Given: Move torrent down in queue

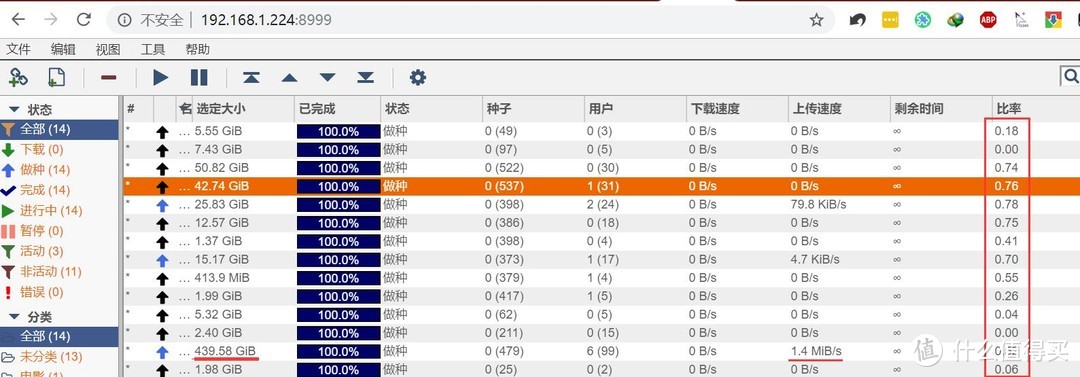Looking at the screenshot, I should click(x=327, y=78).
